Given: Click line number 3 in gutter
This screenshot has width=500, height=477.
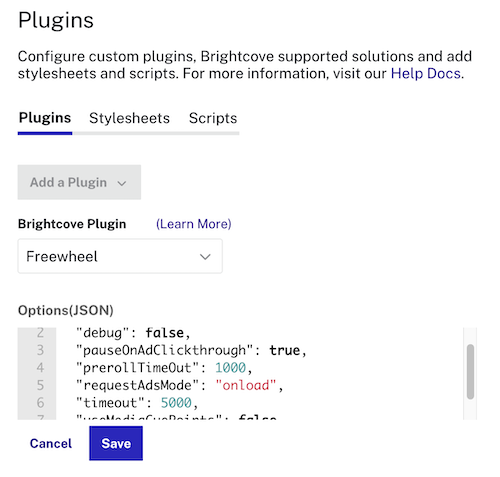Looking at the screenshot, I should point(40,350).
